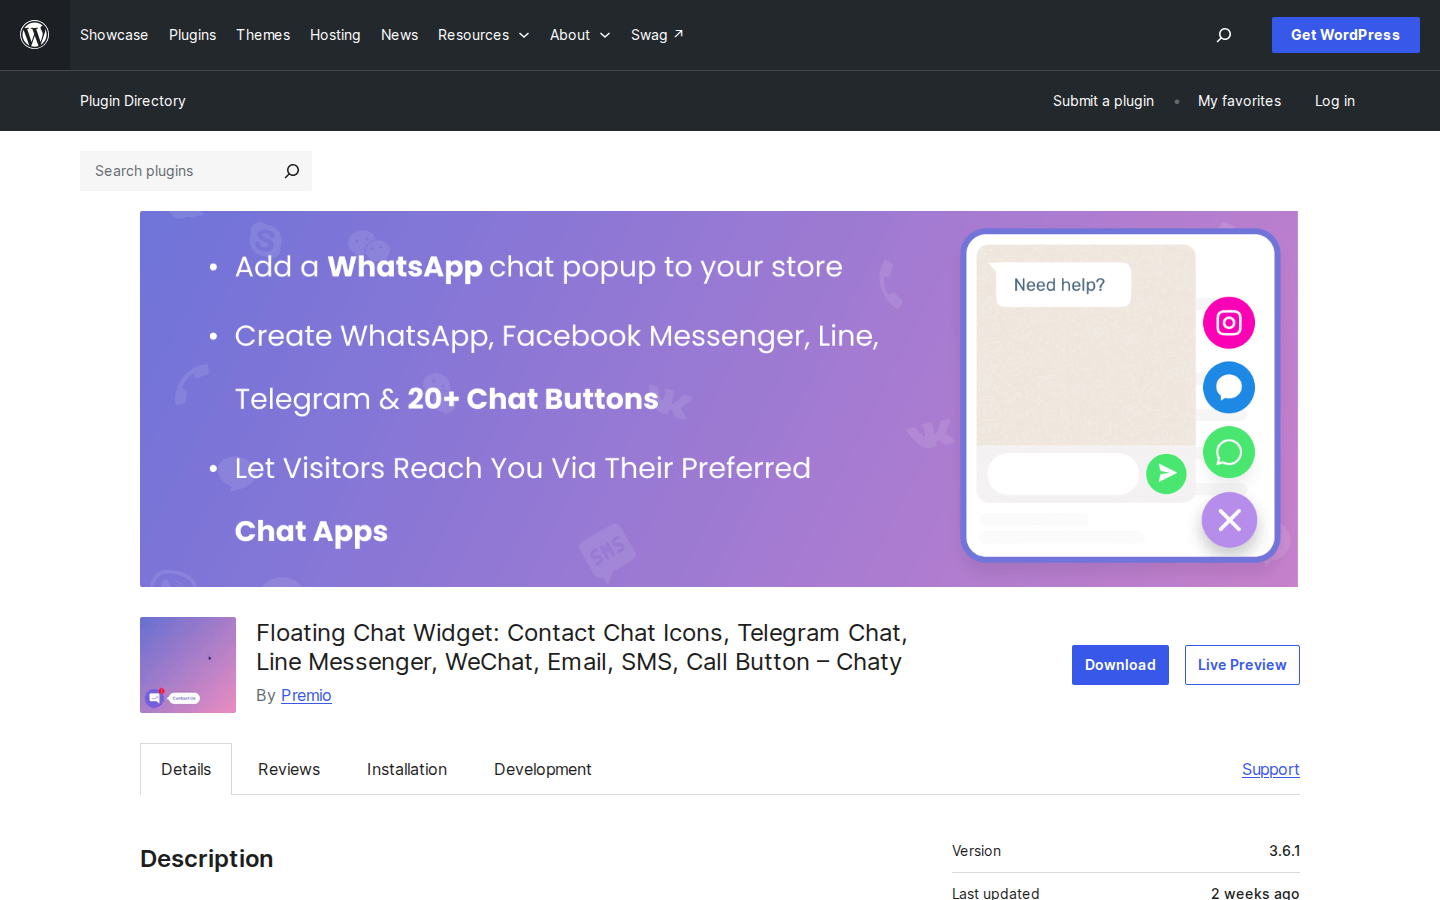
Task: Open the site search magnifier in header
Action: click(x=1224, y=35)
